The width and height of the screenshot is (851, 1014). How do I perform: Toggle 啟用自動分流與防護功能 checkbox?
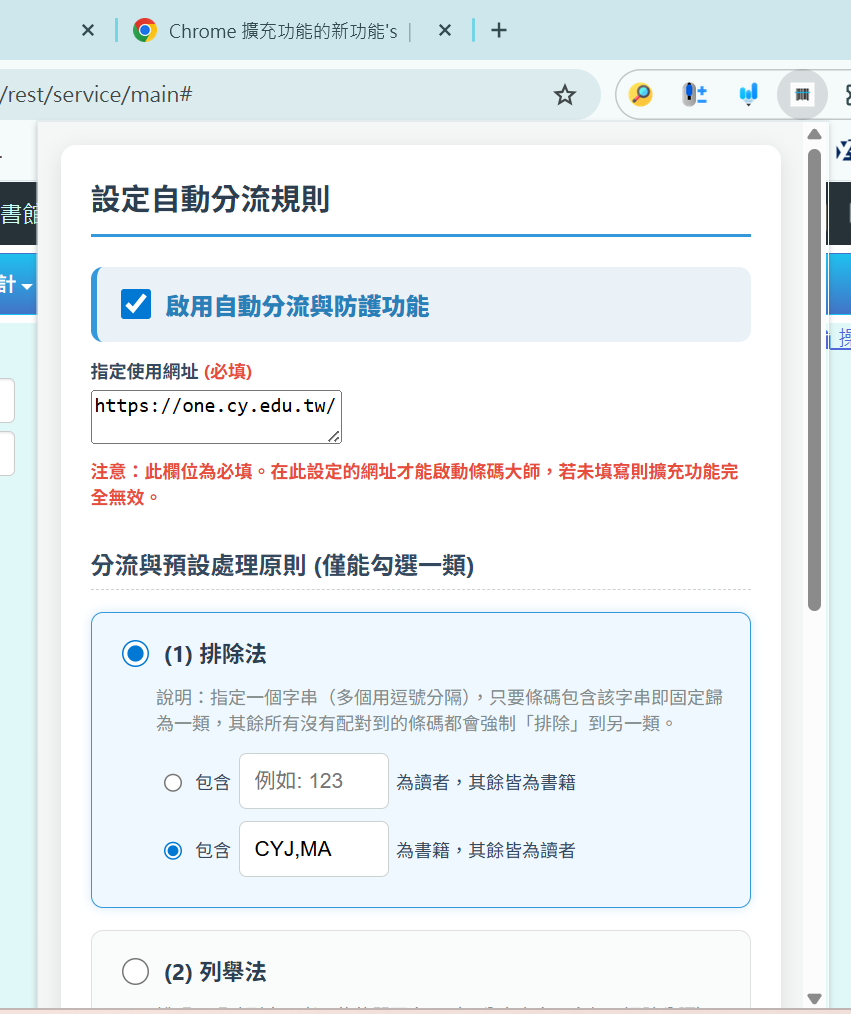pyautogui.click(x=136, y=304)
